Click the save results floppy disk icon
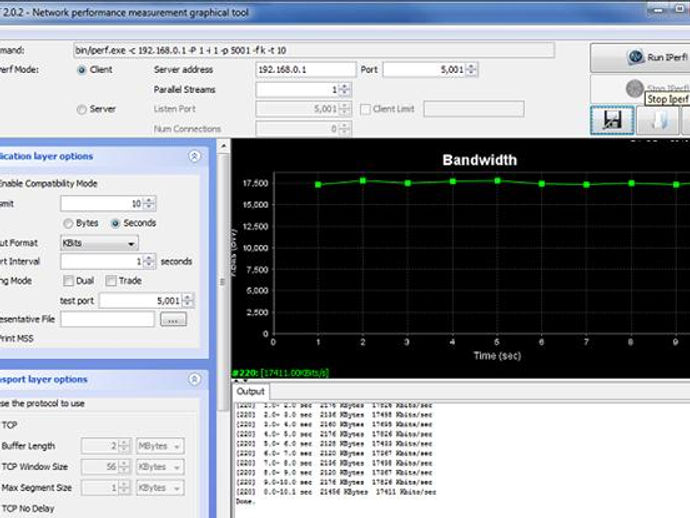This screenshot has width=690, height=518. (612, 120)
